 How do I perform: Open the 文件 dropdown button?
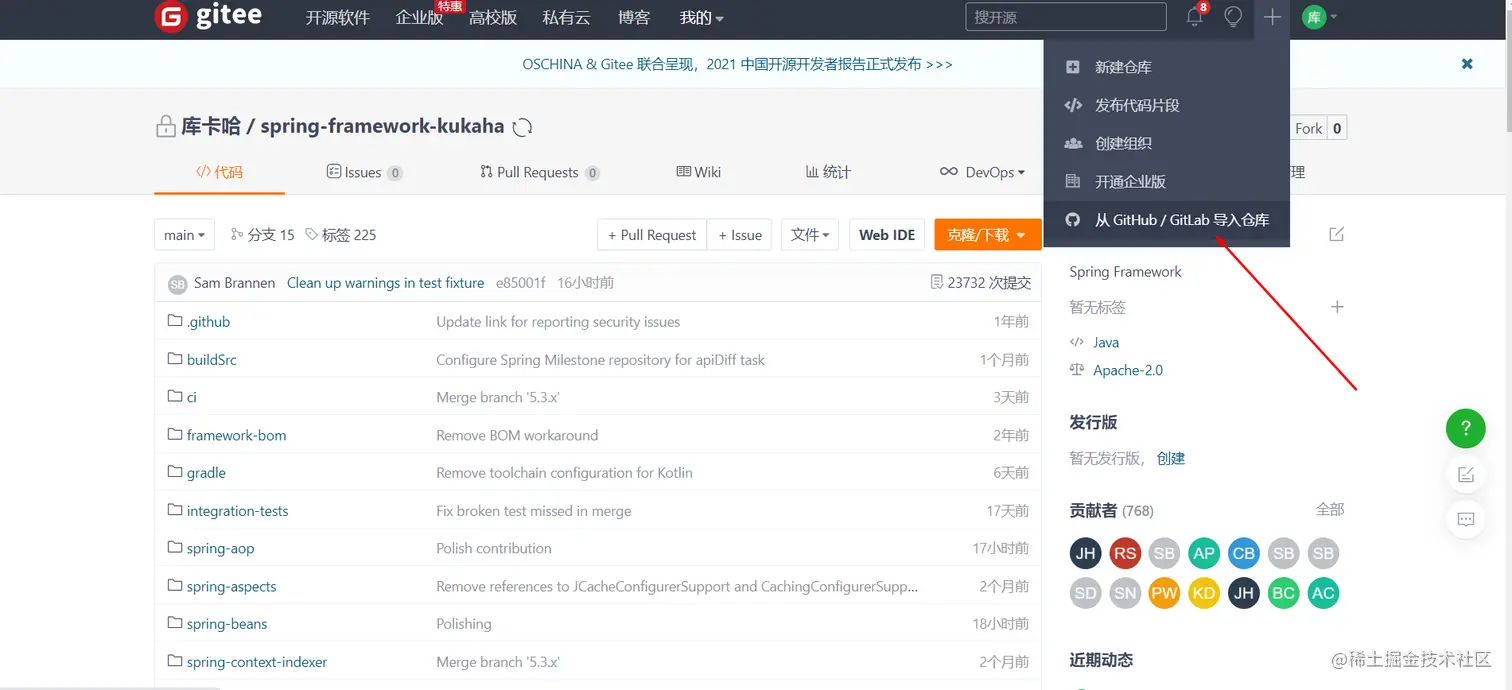pyautogui.click(x=810, y=235)
